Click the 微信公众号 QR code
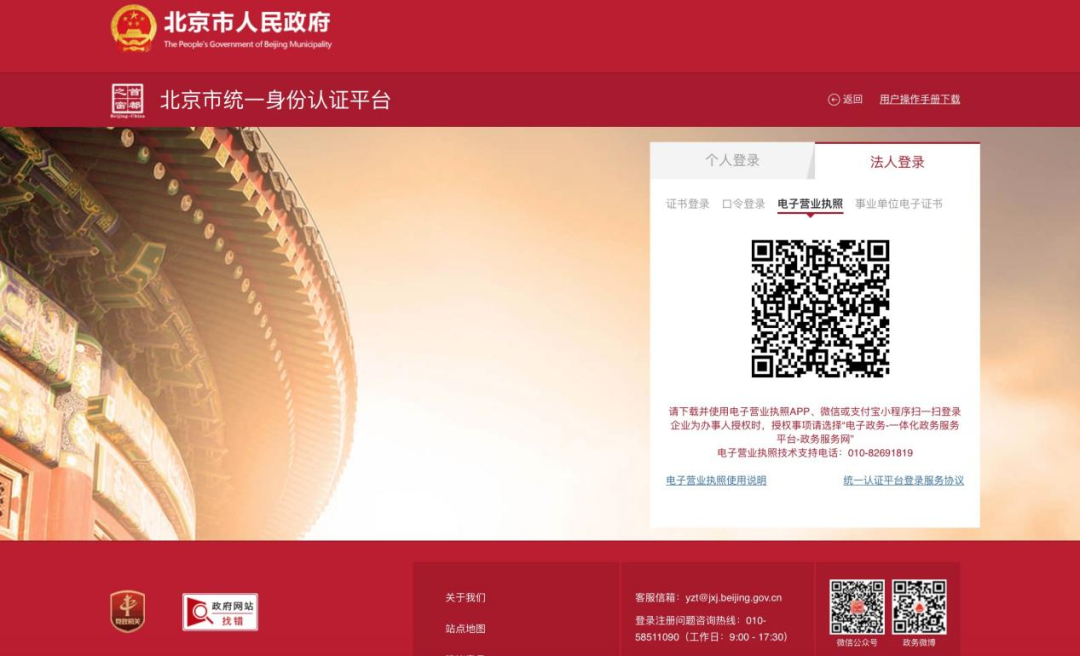 click(x=857, y=607)
